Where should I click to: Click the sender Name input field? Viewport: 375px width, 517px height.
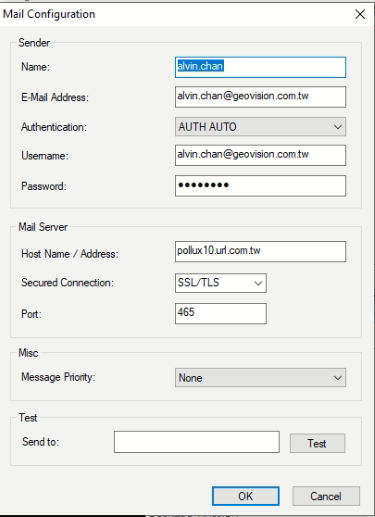tap(260, 67)
